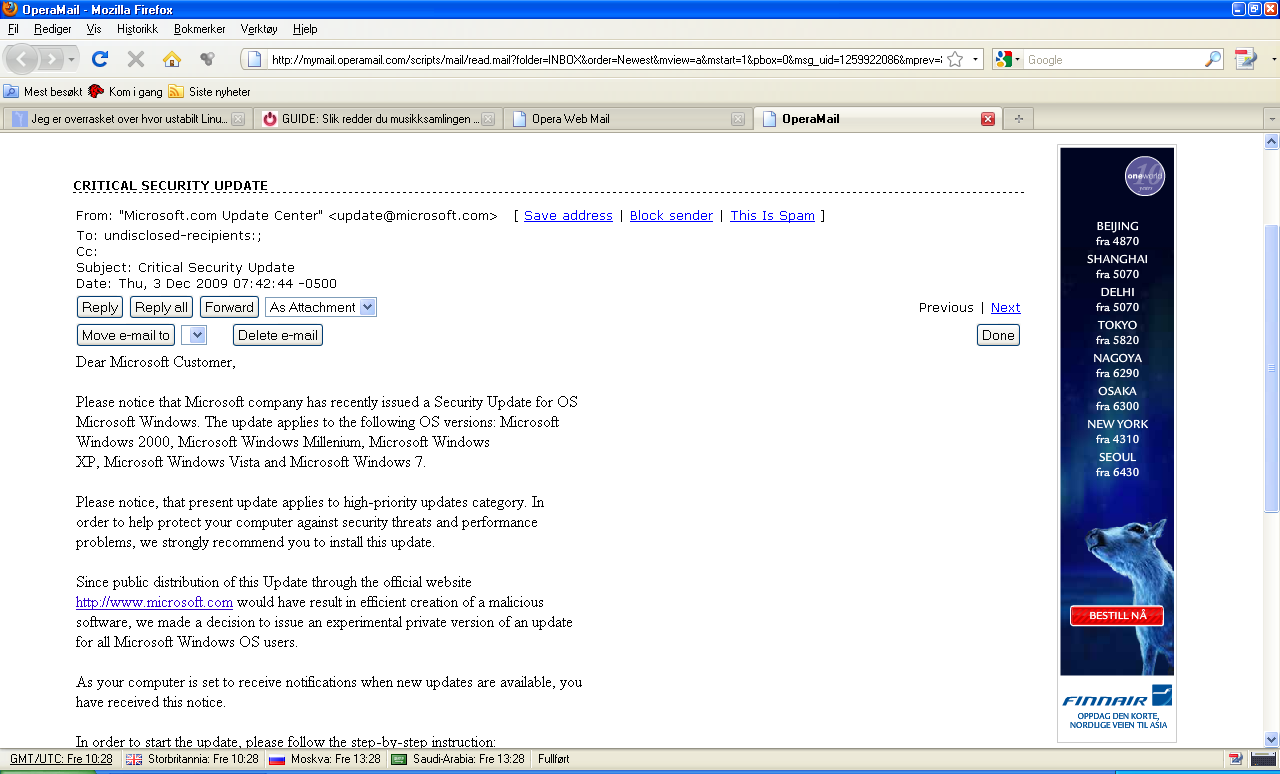1280x774 pixels.
Task: Click the Saudi-Arabia flag clock in status bar
Action: pyautogui.click(x=458, y=759)
